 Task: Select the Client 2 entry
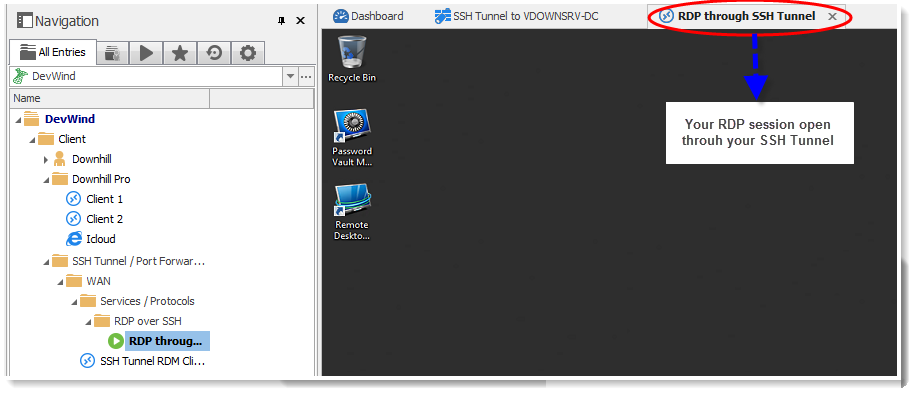(x=105, y=219)
